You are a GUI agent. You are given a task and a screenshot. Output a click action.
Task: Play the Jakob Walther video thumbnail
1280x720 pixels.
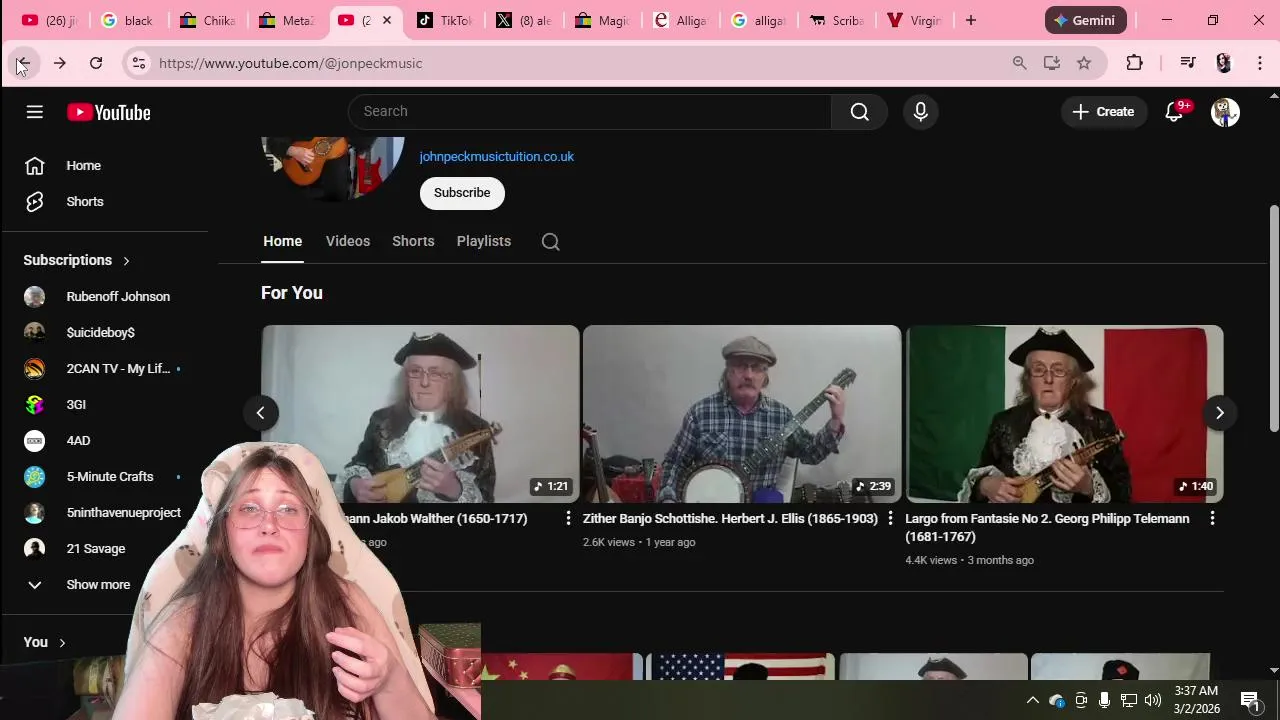tap(420, 414)
